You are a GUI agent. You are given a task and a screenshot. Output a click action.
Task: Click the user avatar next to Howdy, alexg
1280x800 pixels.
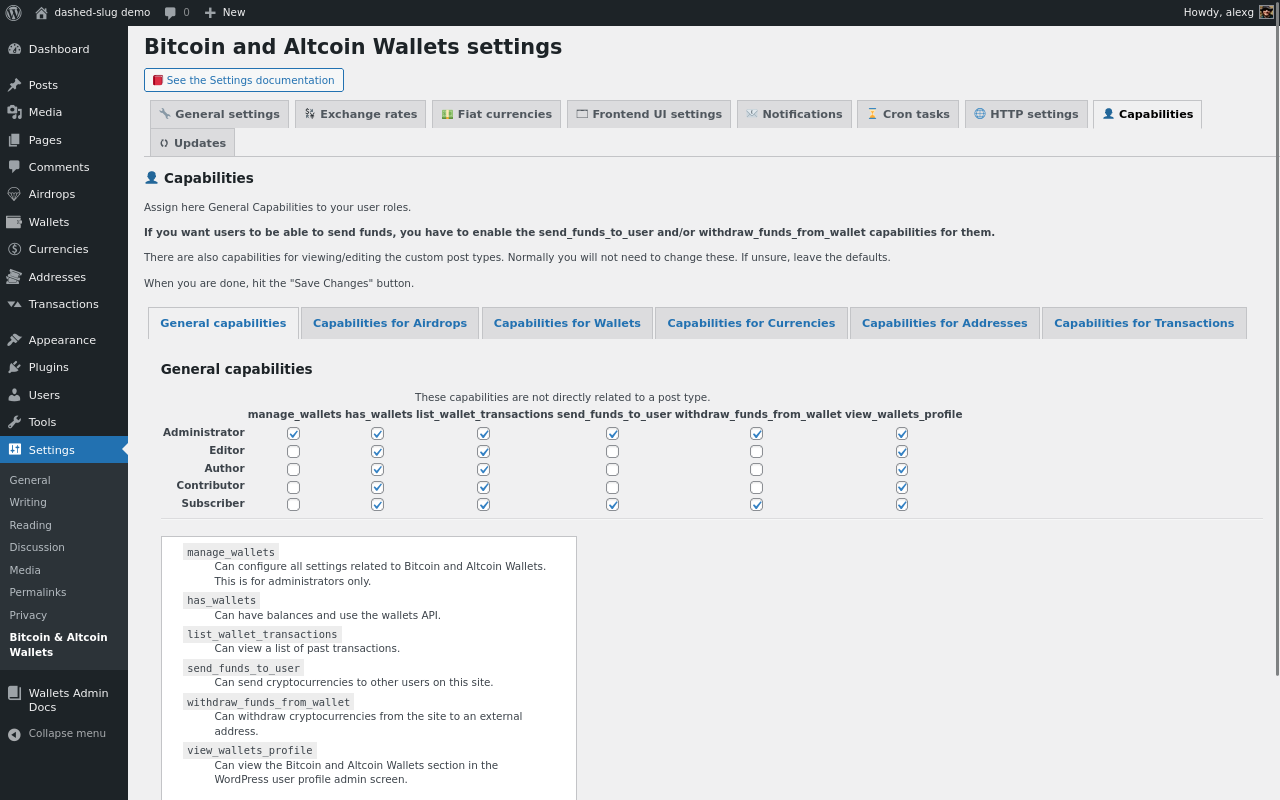(1266, 12)
